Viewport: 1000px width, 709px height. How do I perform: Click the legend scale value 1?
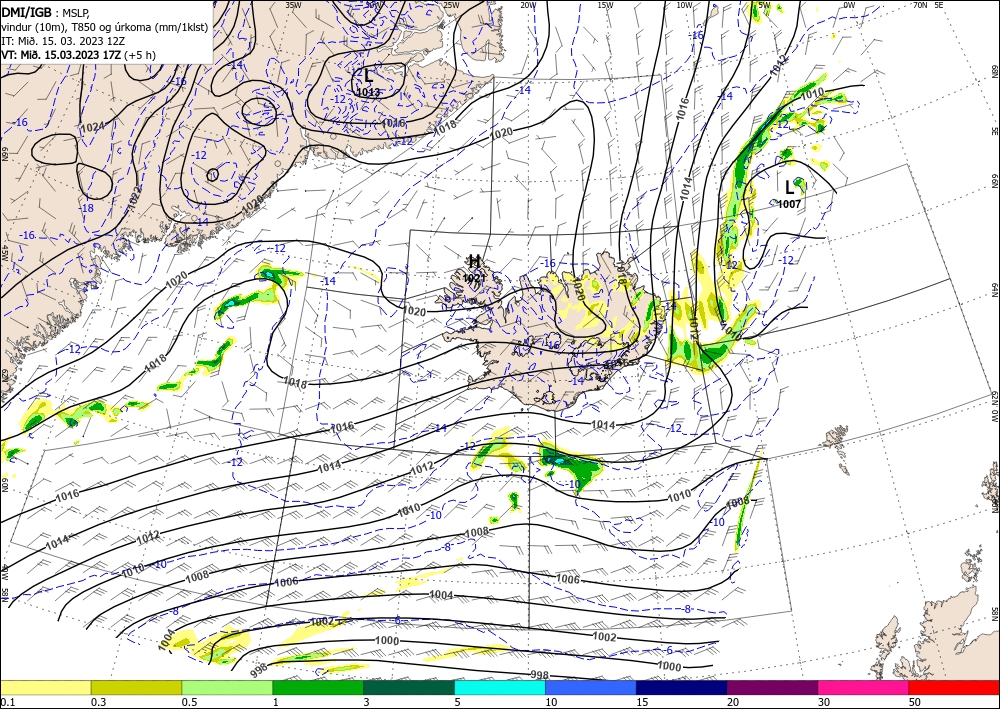click(x=276, y=702)
